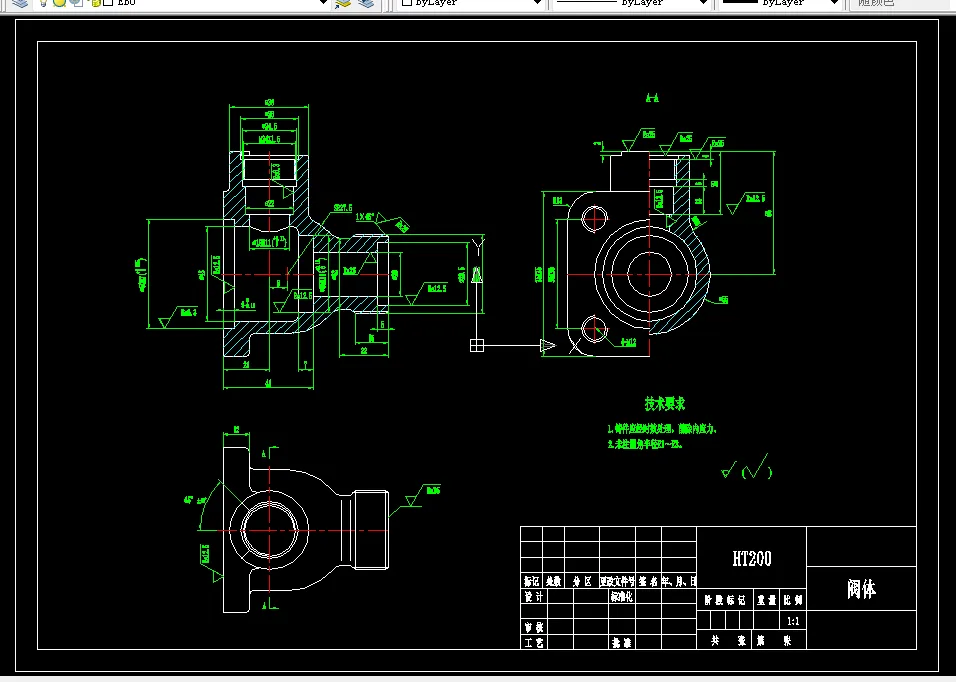Select second technical requirement line about fillet radius

(x=645, y=445)
